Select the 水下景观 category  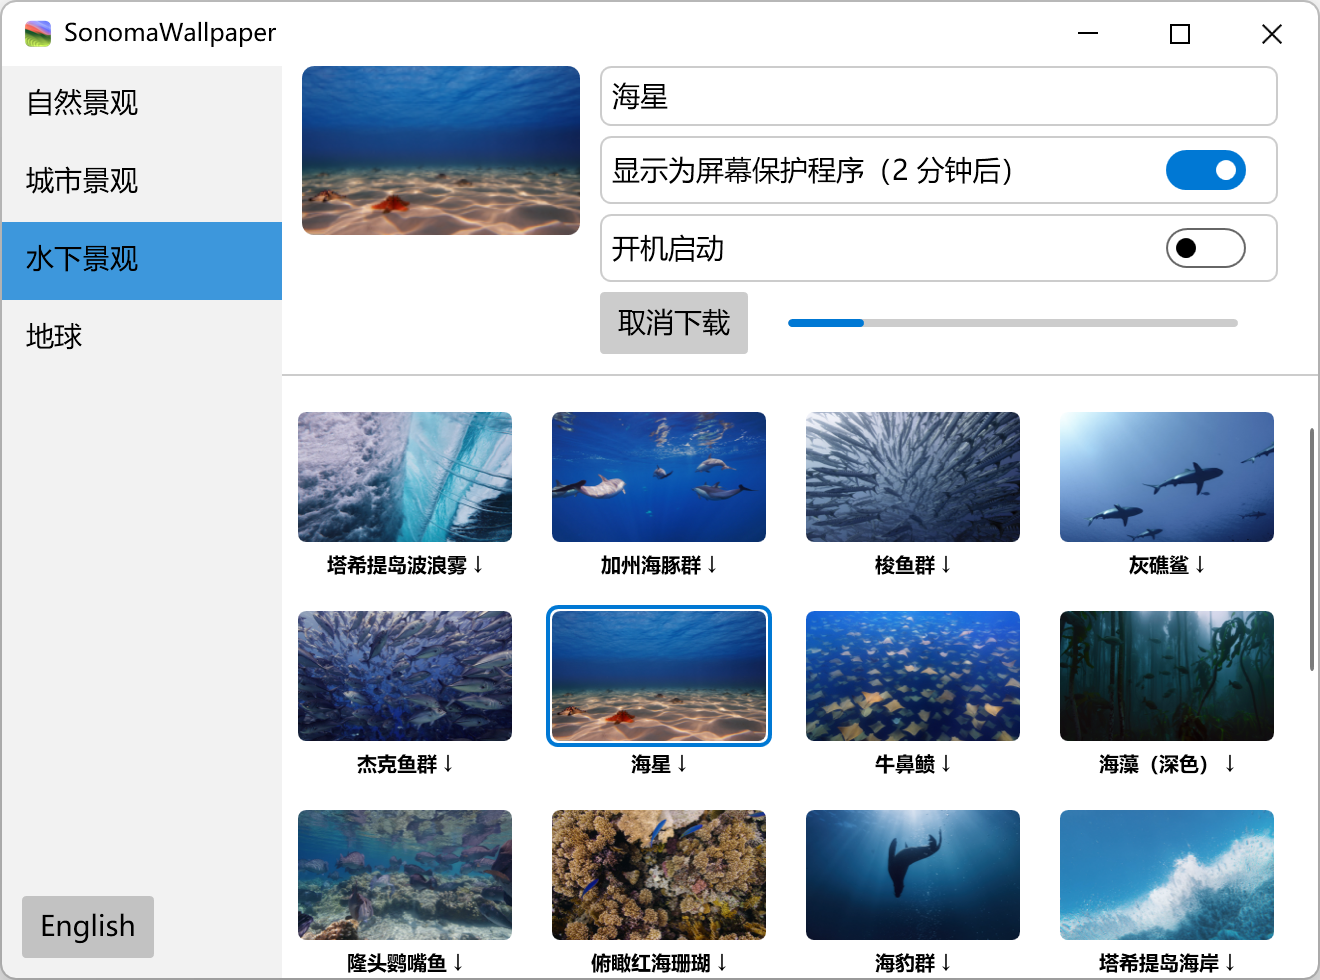[x=142, y=259]
